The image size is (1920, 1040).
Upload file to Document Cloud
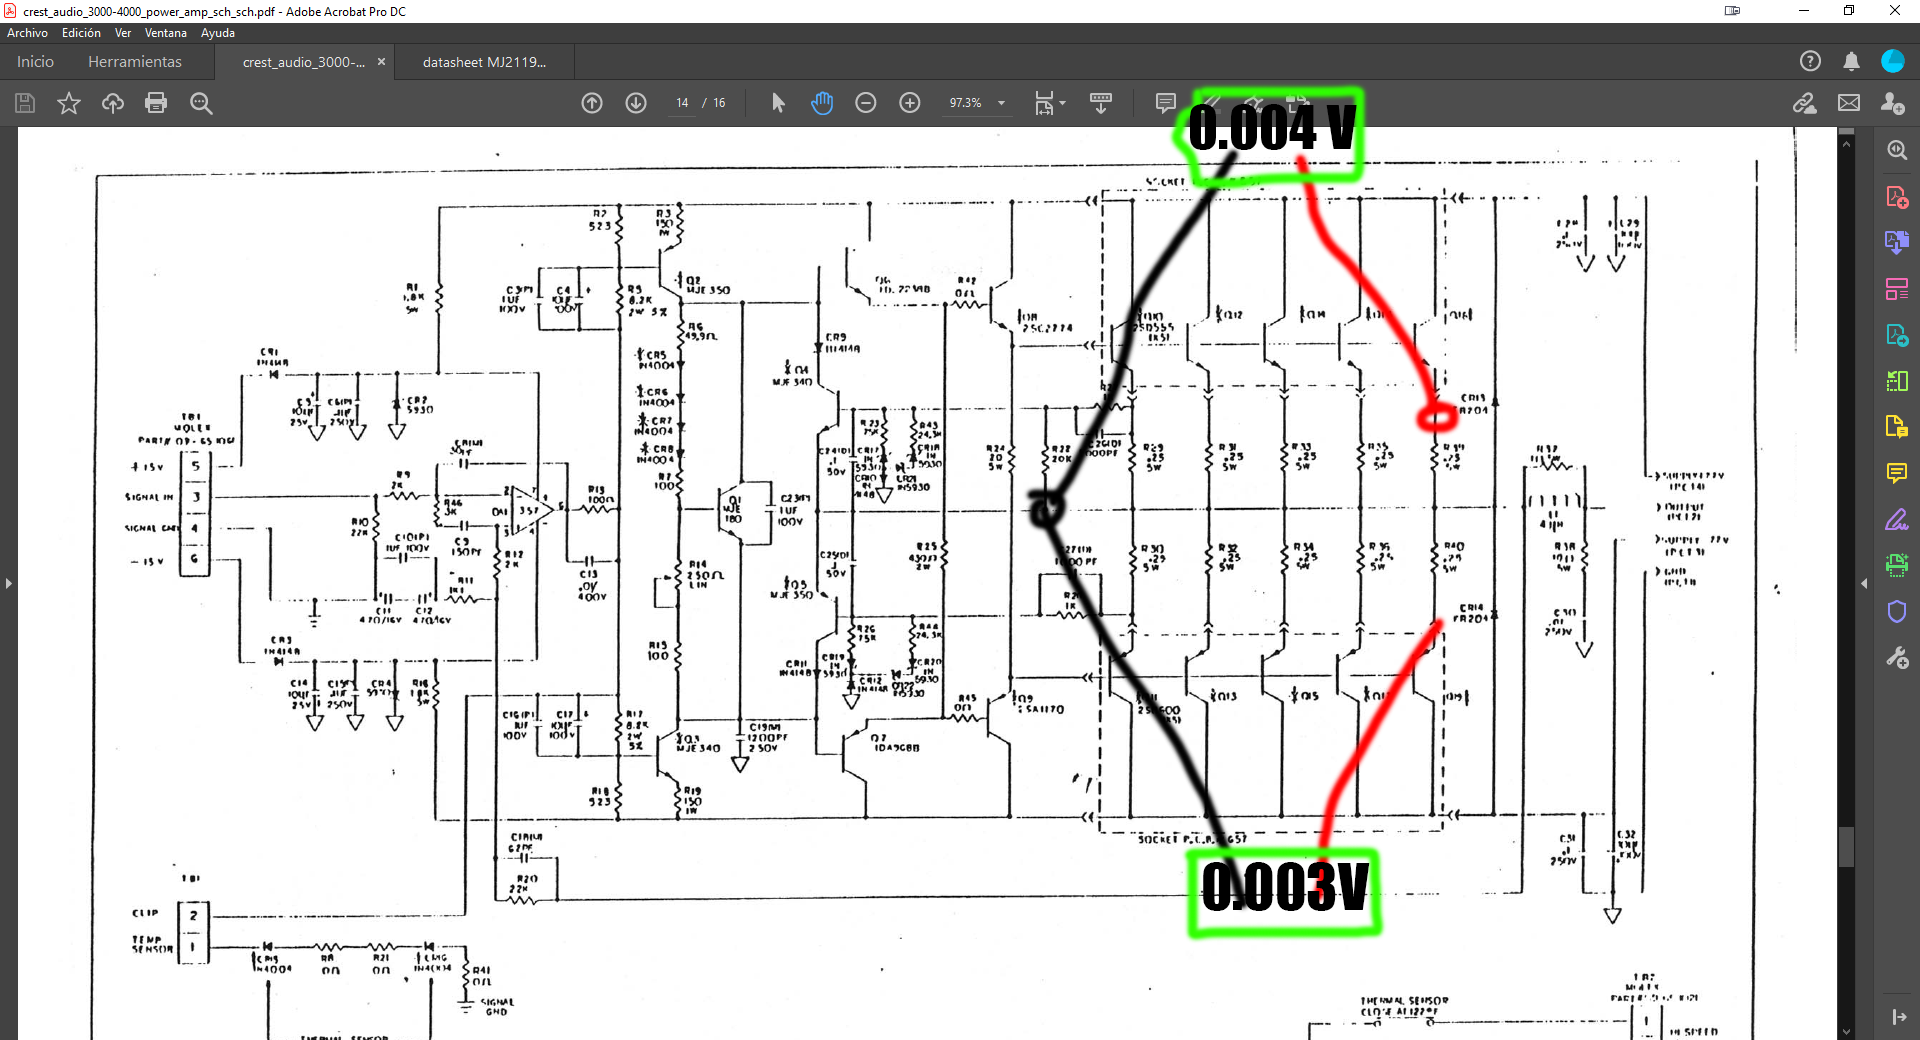(113, 103)
